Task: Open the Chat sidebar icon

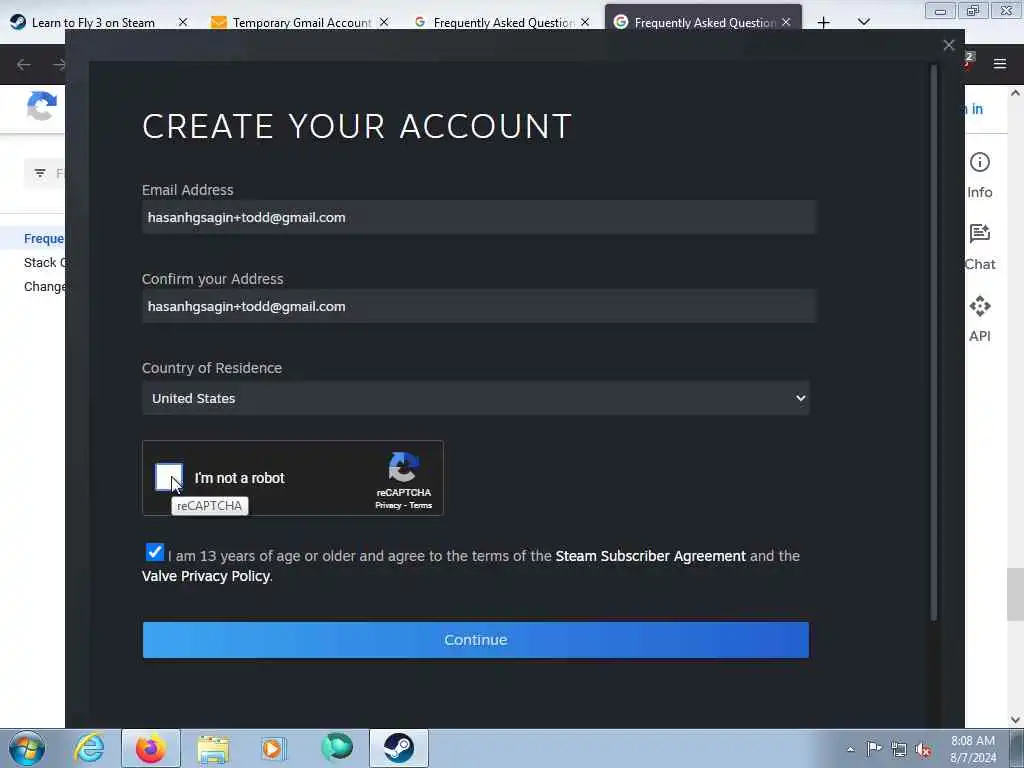Action: coord(980,234)
